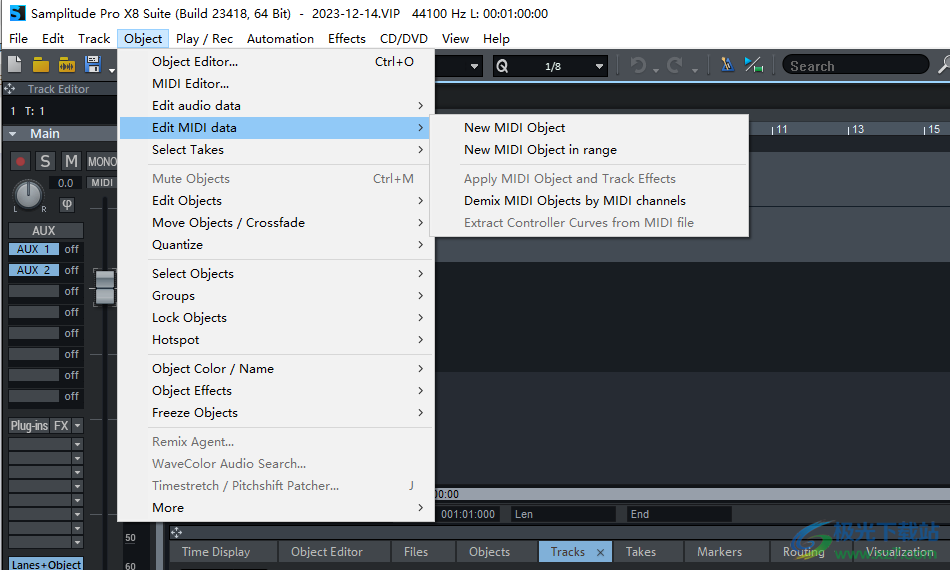Open the Plug-ins FX dropdown arrow

click(x=78, y=426)
